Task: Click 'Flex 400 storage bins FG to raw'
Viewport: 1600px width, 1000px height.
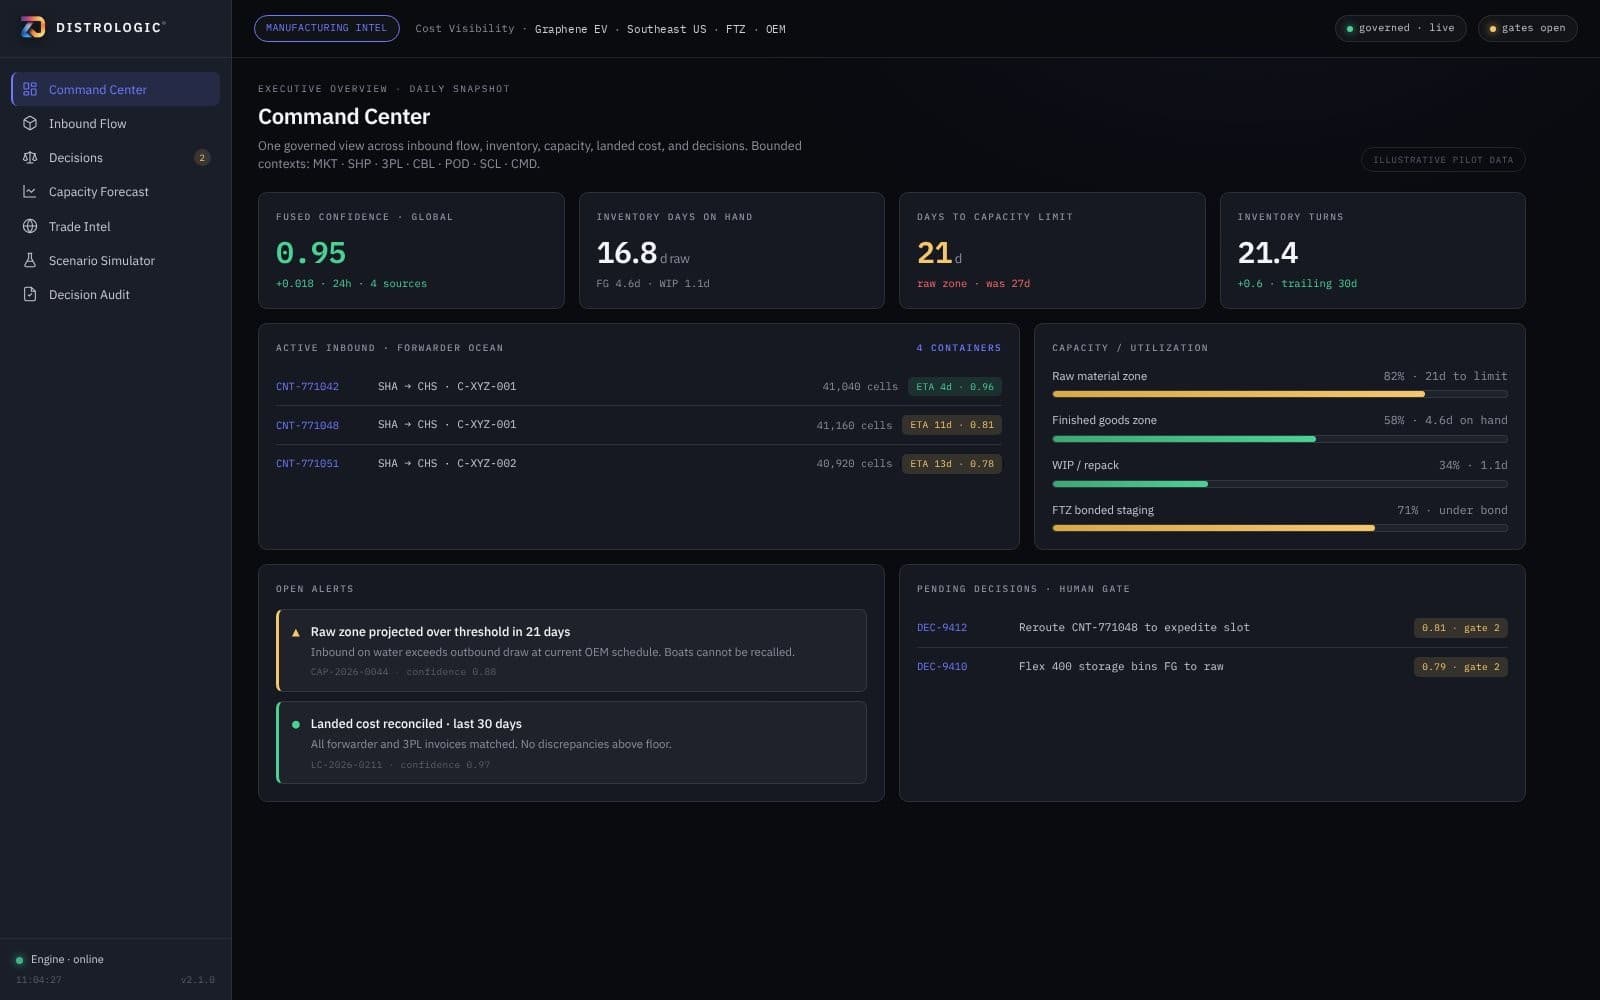Action: (x=1121, y=667)
